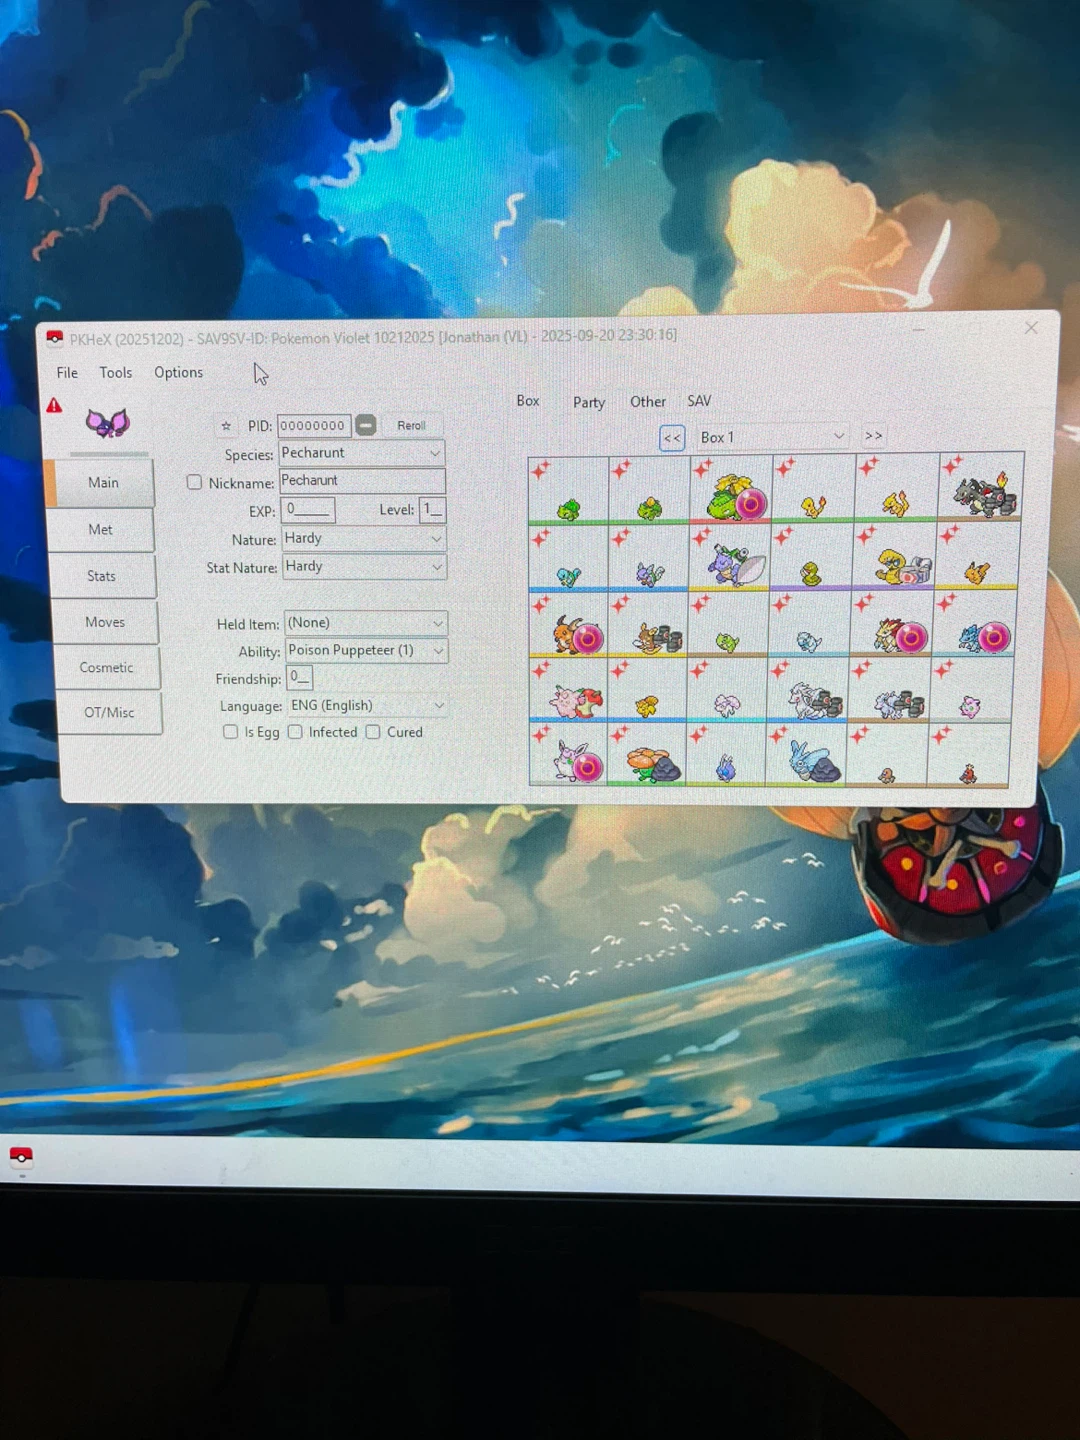Image resolution: width=1080 pixels, height=1440 pixels.
Task: Tick the Infected checkbox
Action: tap(296, 732)
